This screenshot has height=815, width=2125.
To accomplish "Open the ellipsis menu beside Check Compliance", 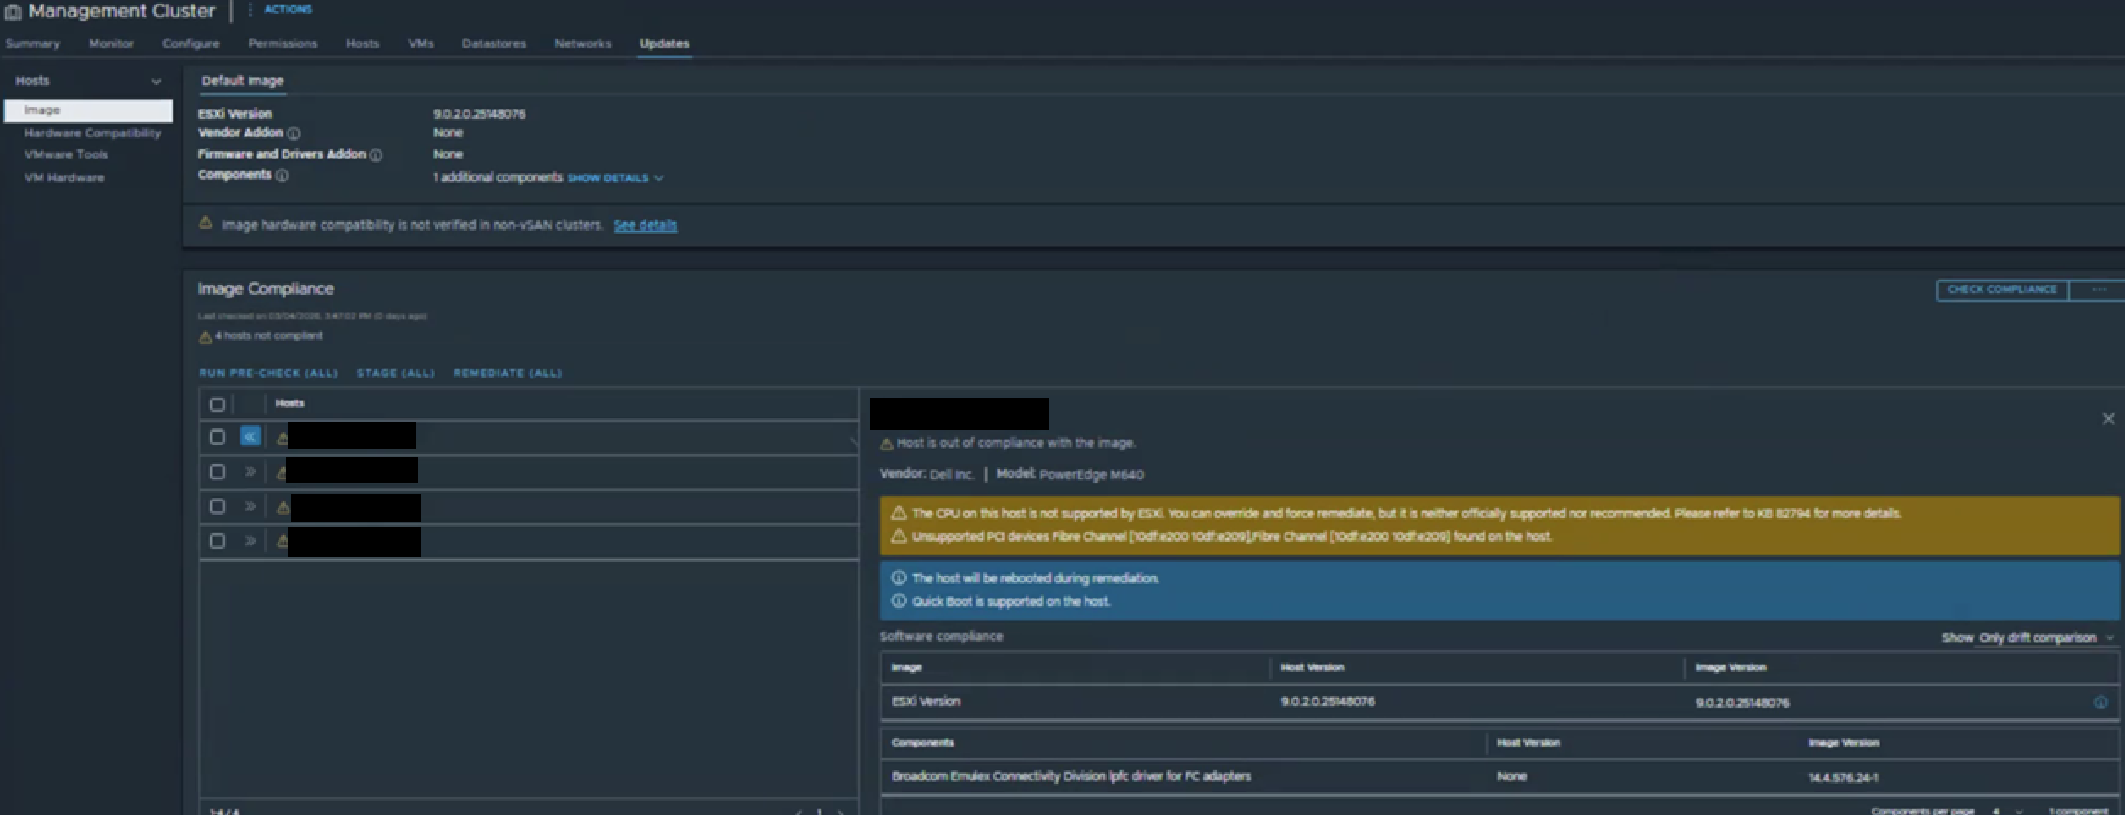I will [x=2098, y=290].
